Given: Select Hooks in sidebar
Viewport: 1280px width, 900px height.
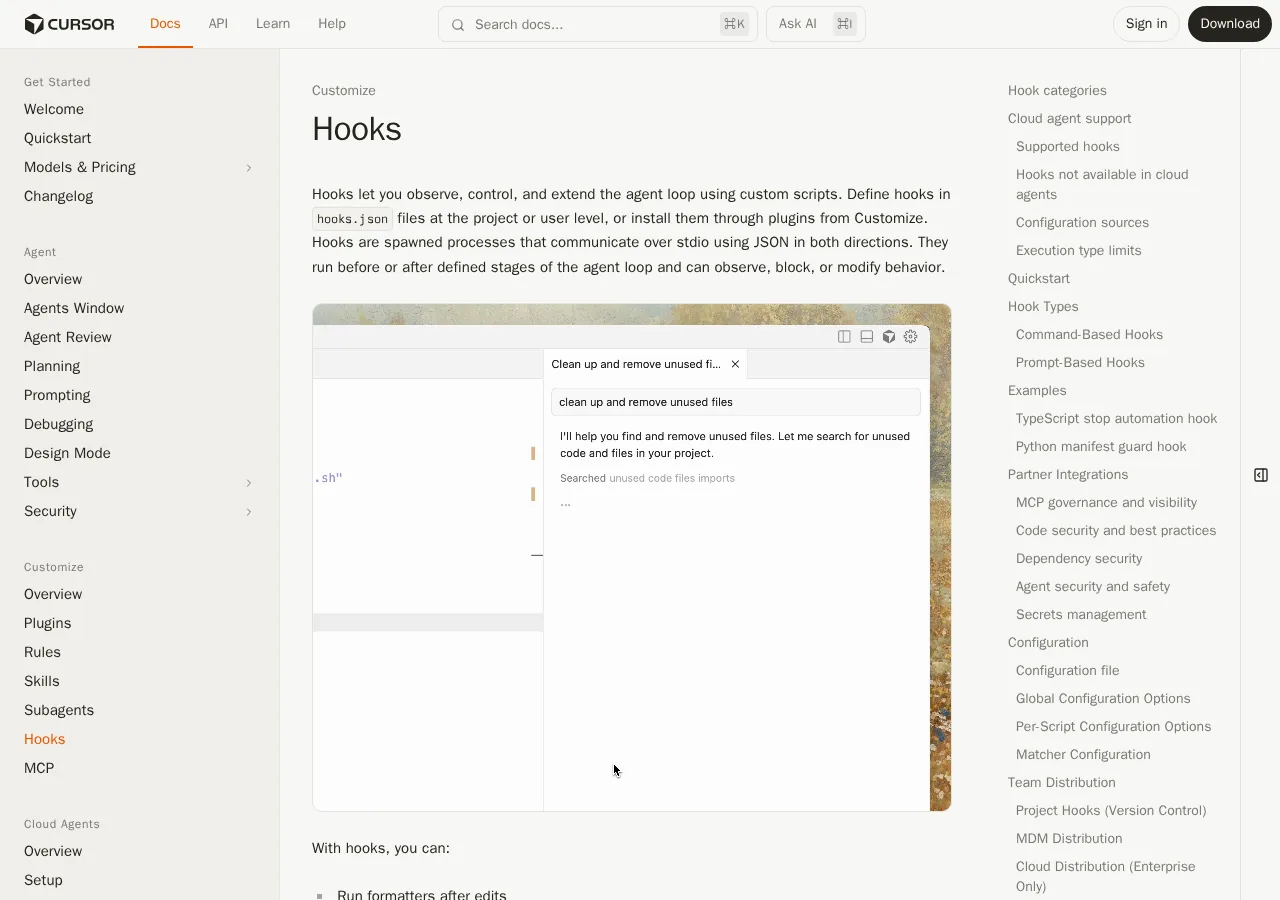Looking at the screenshot, I should [45, 739].
